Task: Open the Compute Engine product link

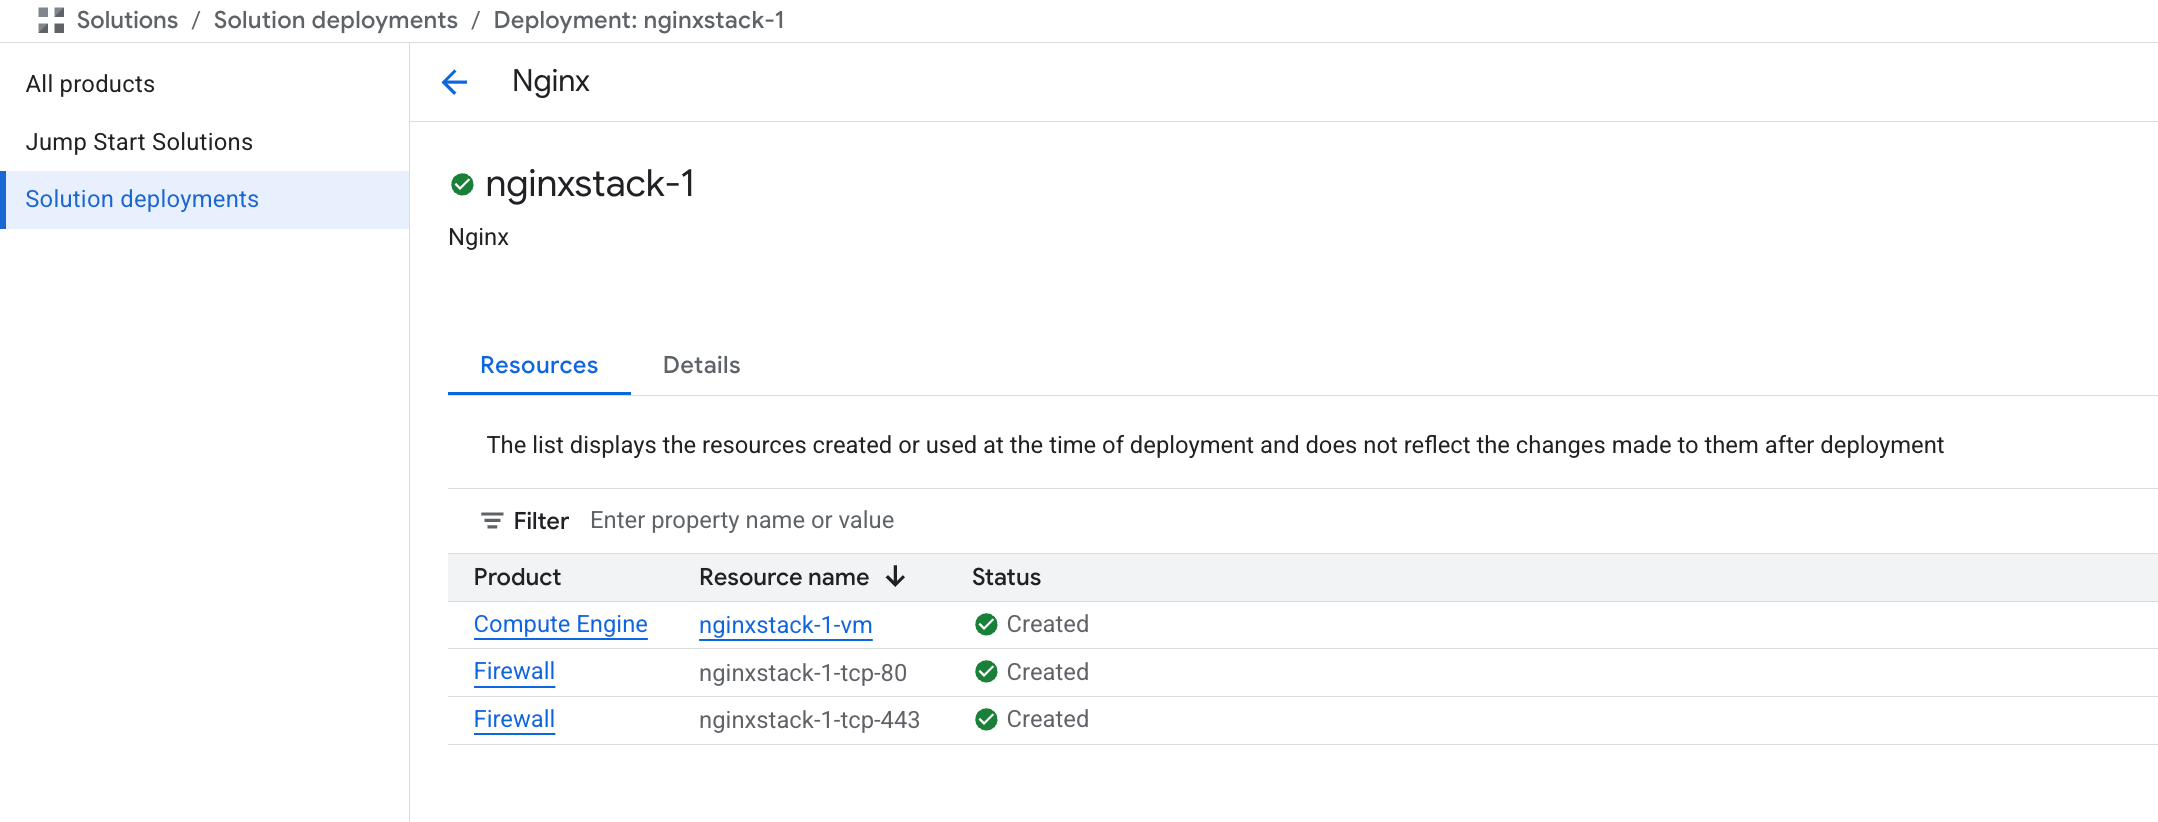Action: pyautogui.click(x=561, y=625)
